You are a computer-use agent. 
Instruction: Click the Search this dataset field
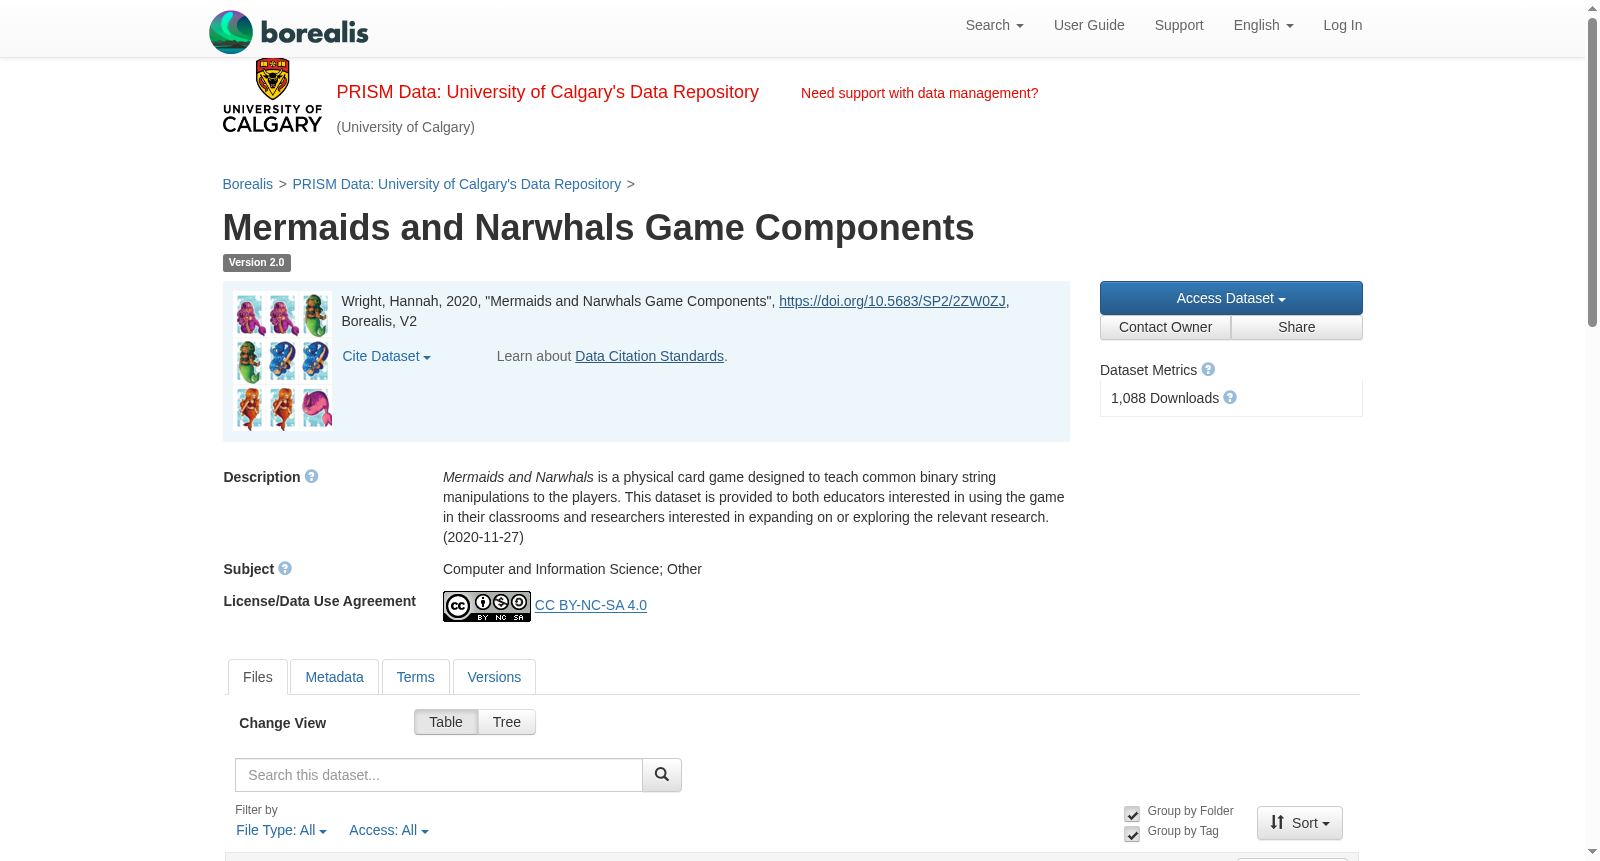[x=439, y=775]
